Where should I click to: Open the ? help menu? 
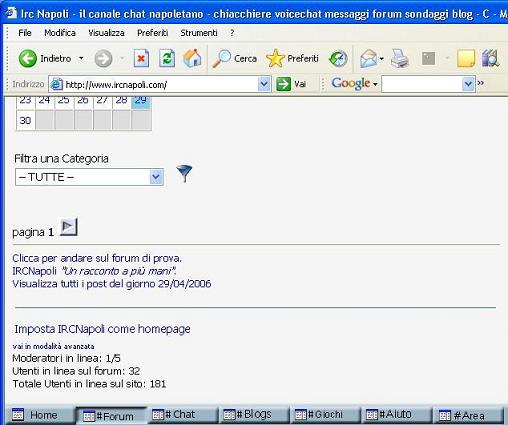pos(232,33)
